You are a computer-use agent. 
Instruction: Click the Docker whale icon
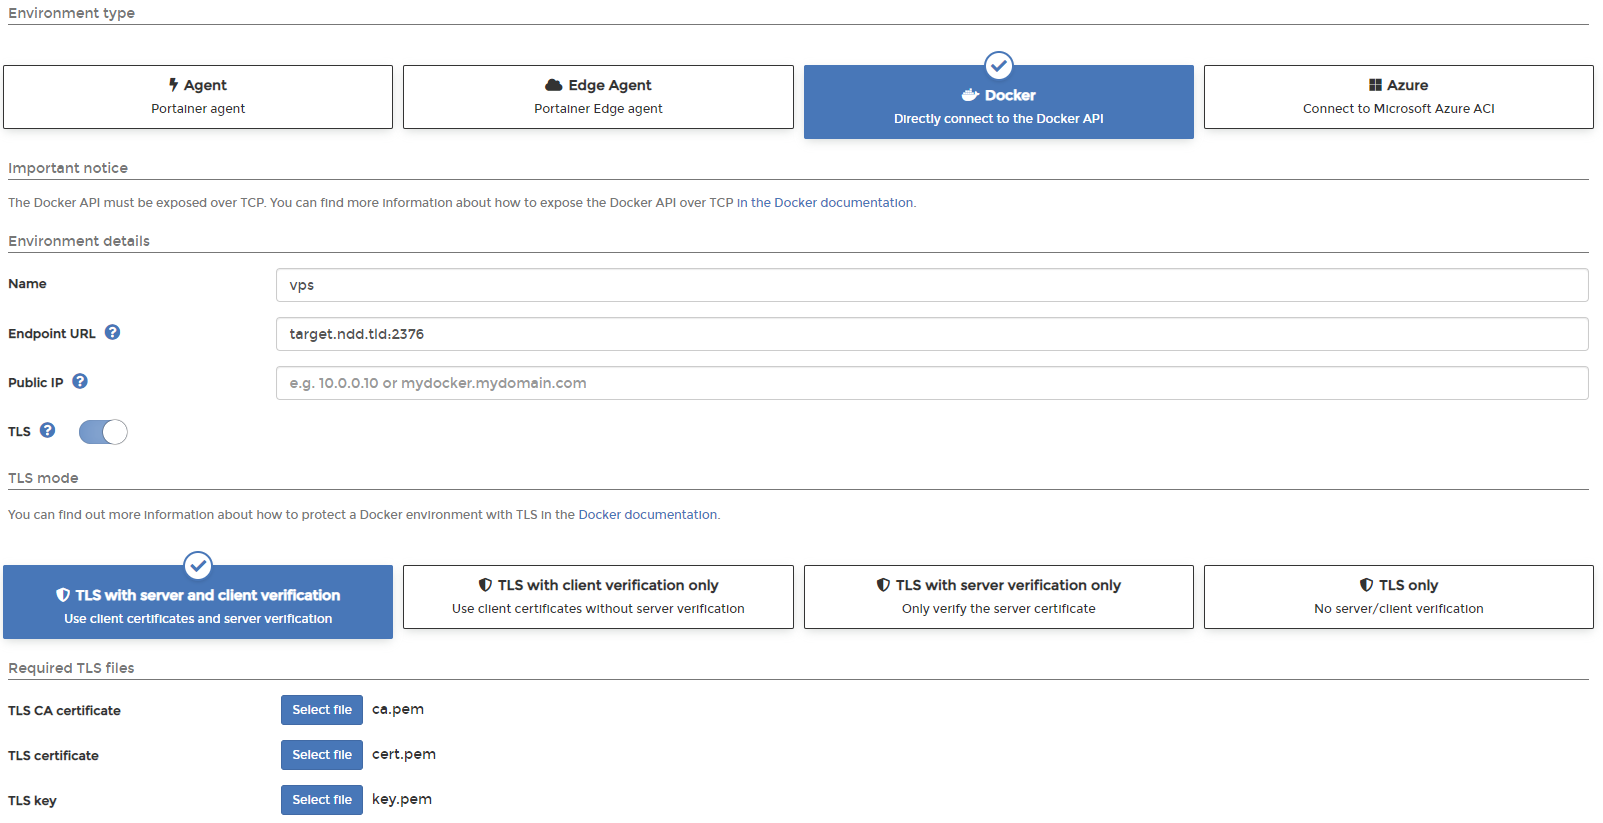point(970,95)
